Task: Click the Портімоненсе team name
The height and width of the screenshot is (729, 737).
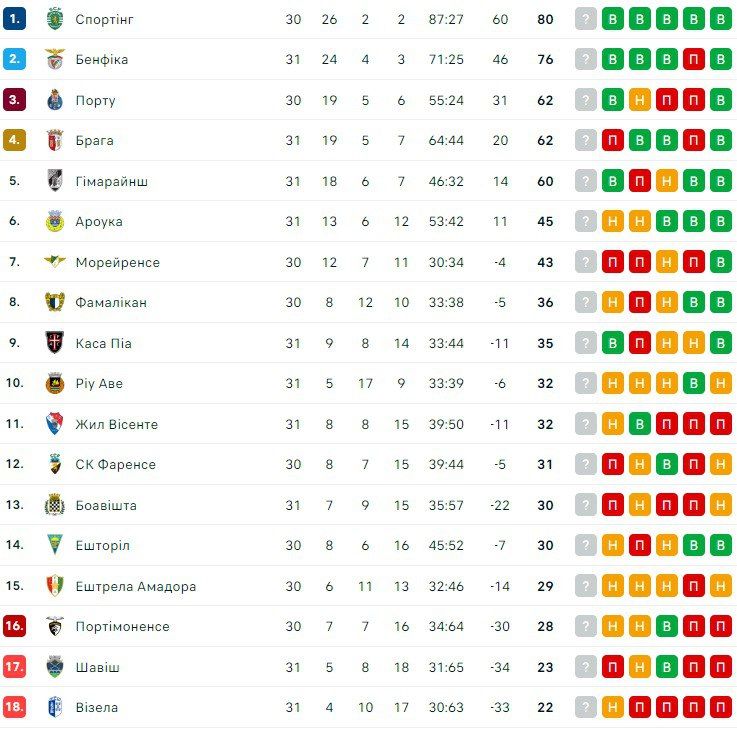Action: click(122, 626)
